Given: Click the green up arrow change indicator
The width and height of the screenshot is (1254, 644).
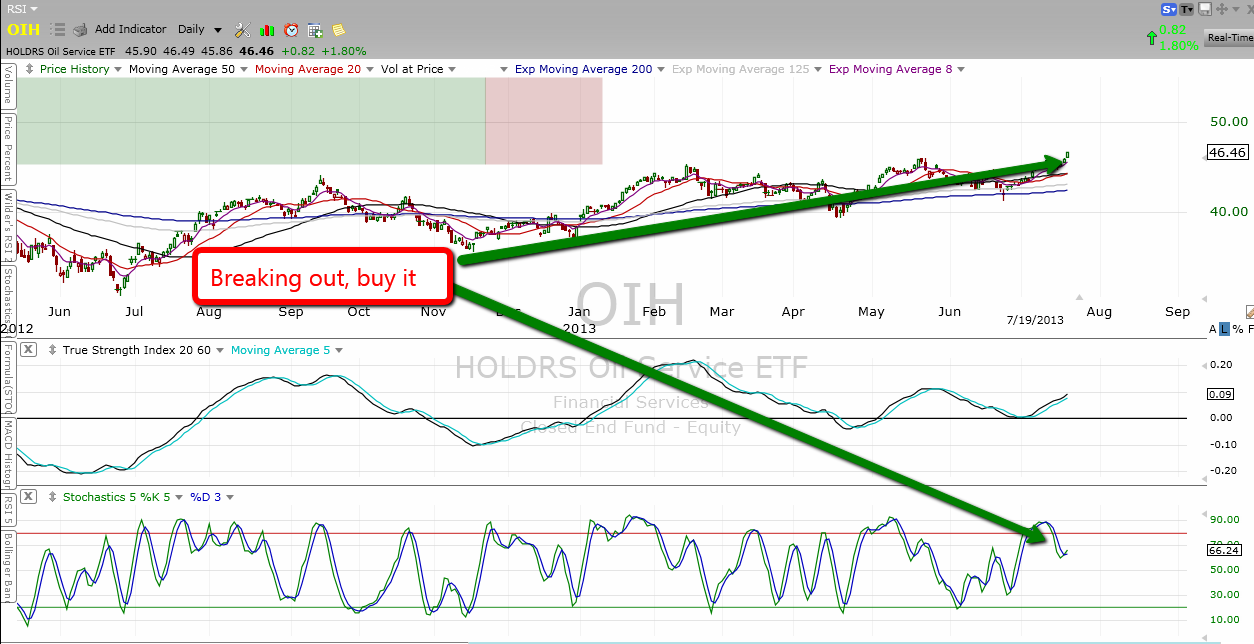Looking at the screenshot, I should [1152, 38].
